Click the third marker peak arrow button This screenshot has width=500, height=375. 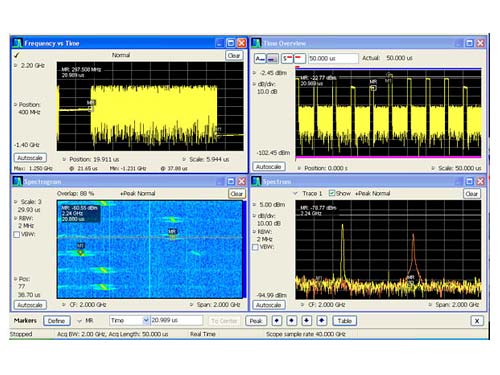[307, 321]
